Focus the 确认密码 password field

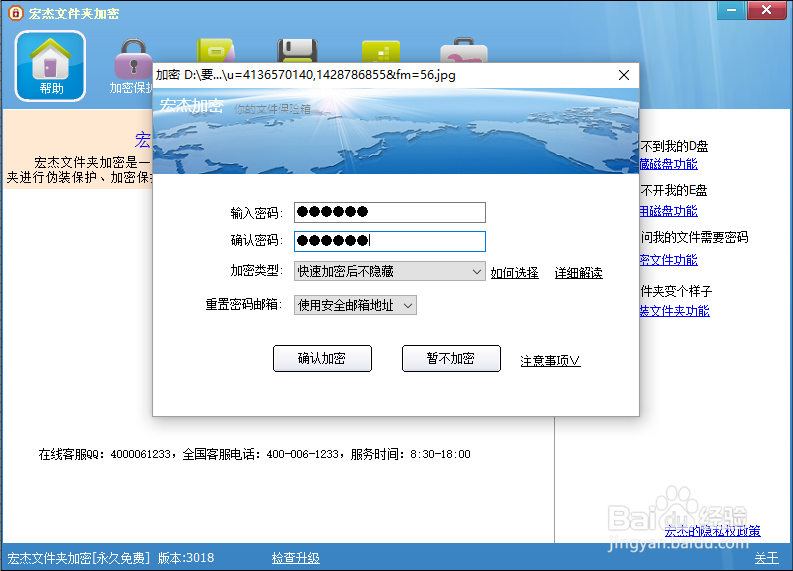click(389, 241)
